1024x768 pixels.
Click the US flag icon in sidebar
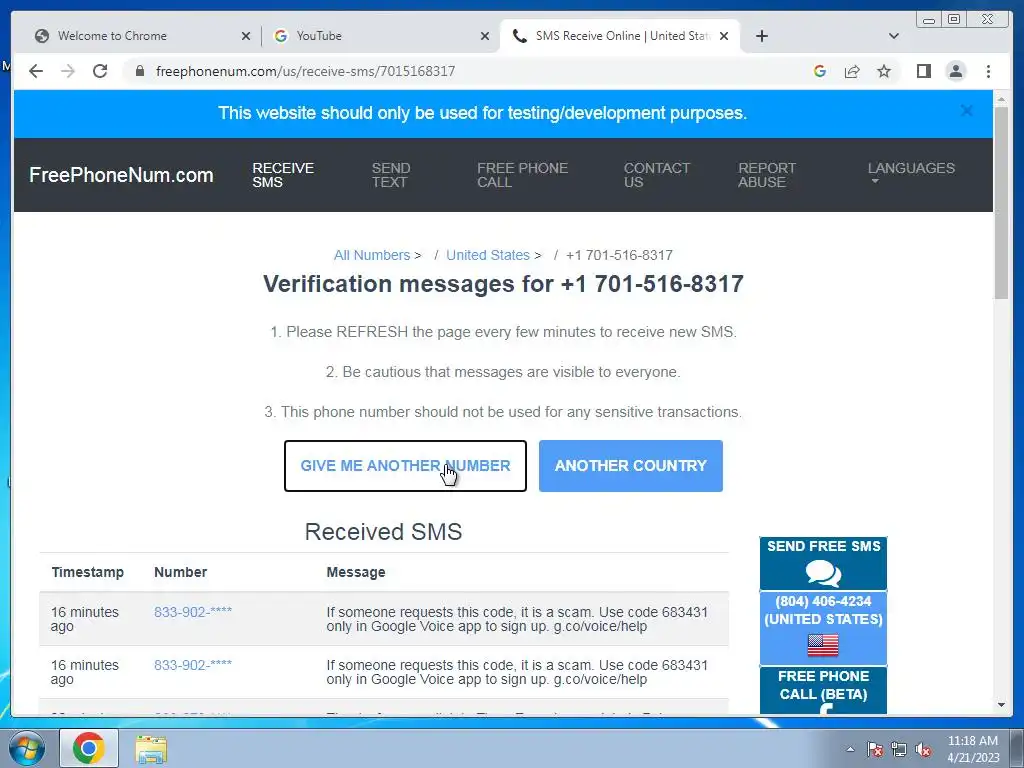point(823,645)
